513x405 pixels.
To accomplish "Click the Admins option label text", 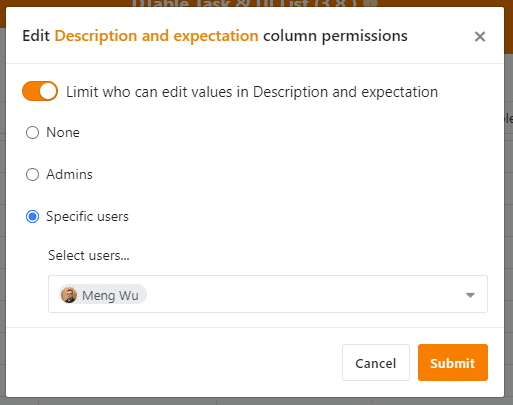I will (x=69, y=174).
